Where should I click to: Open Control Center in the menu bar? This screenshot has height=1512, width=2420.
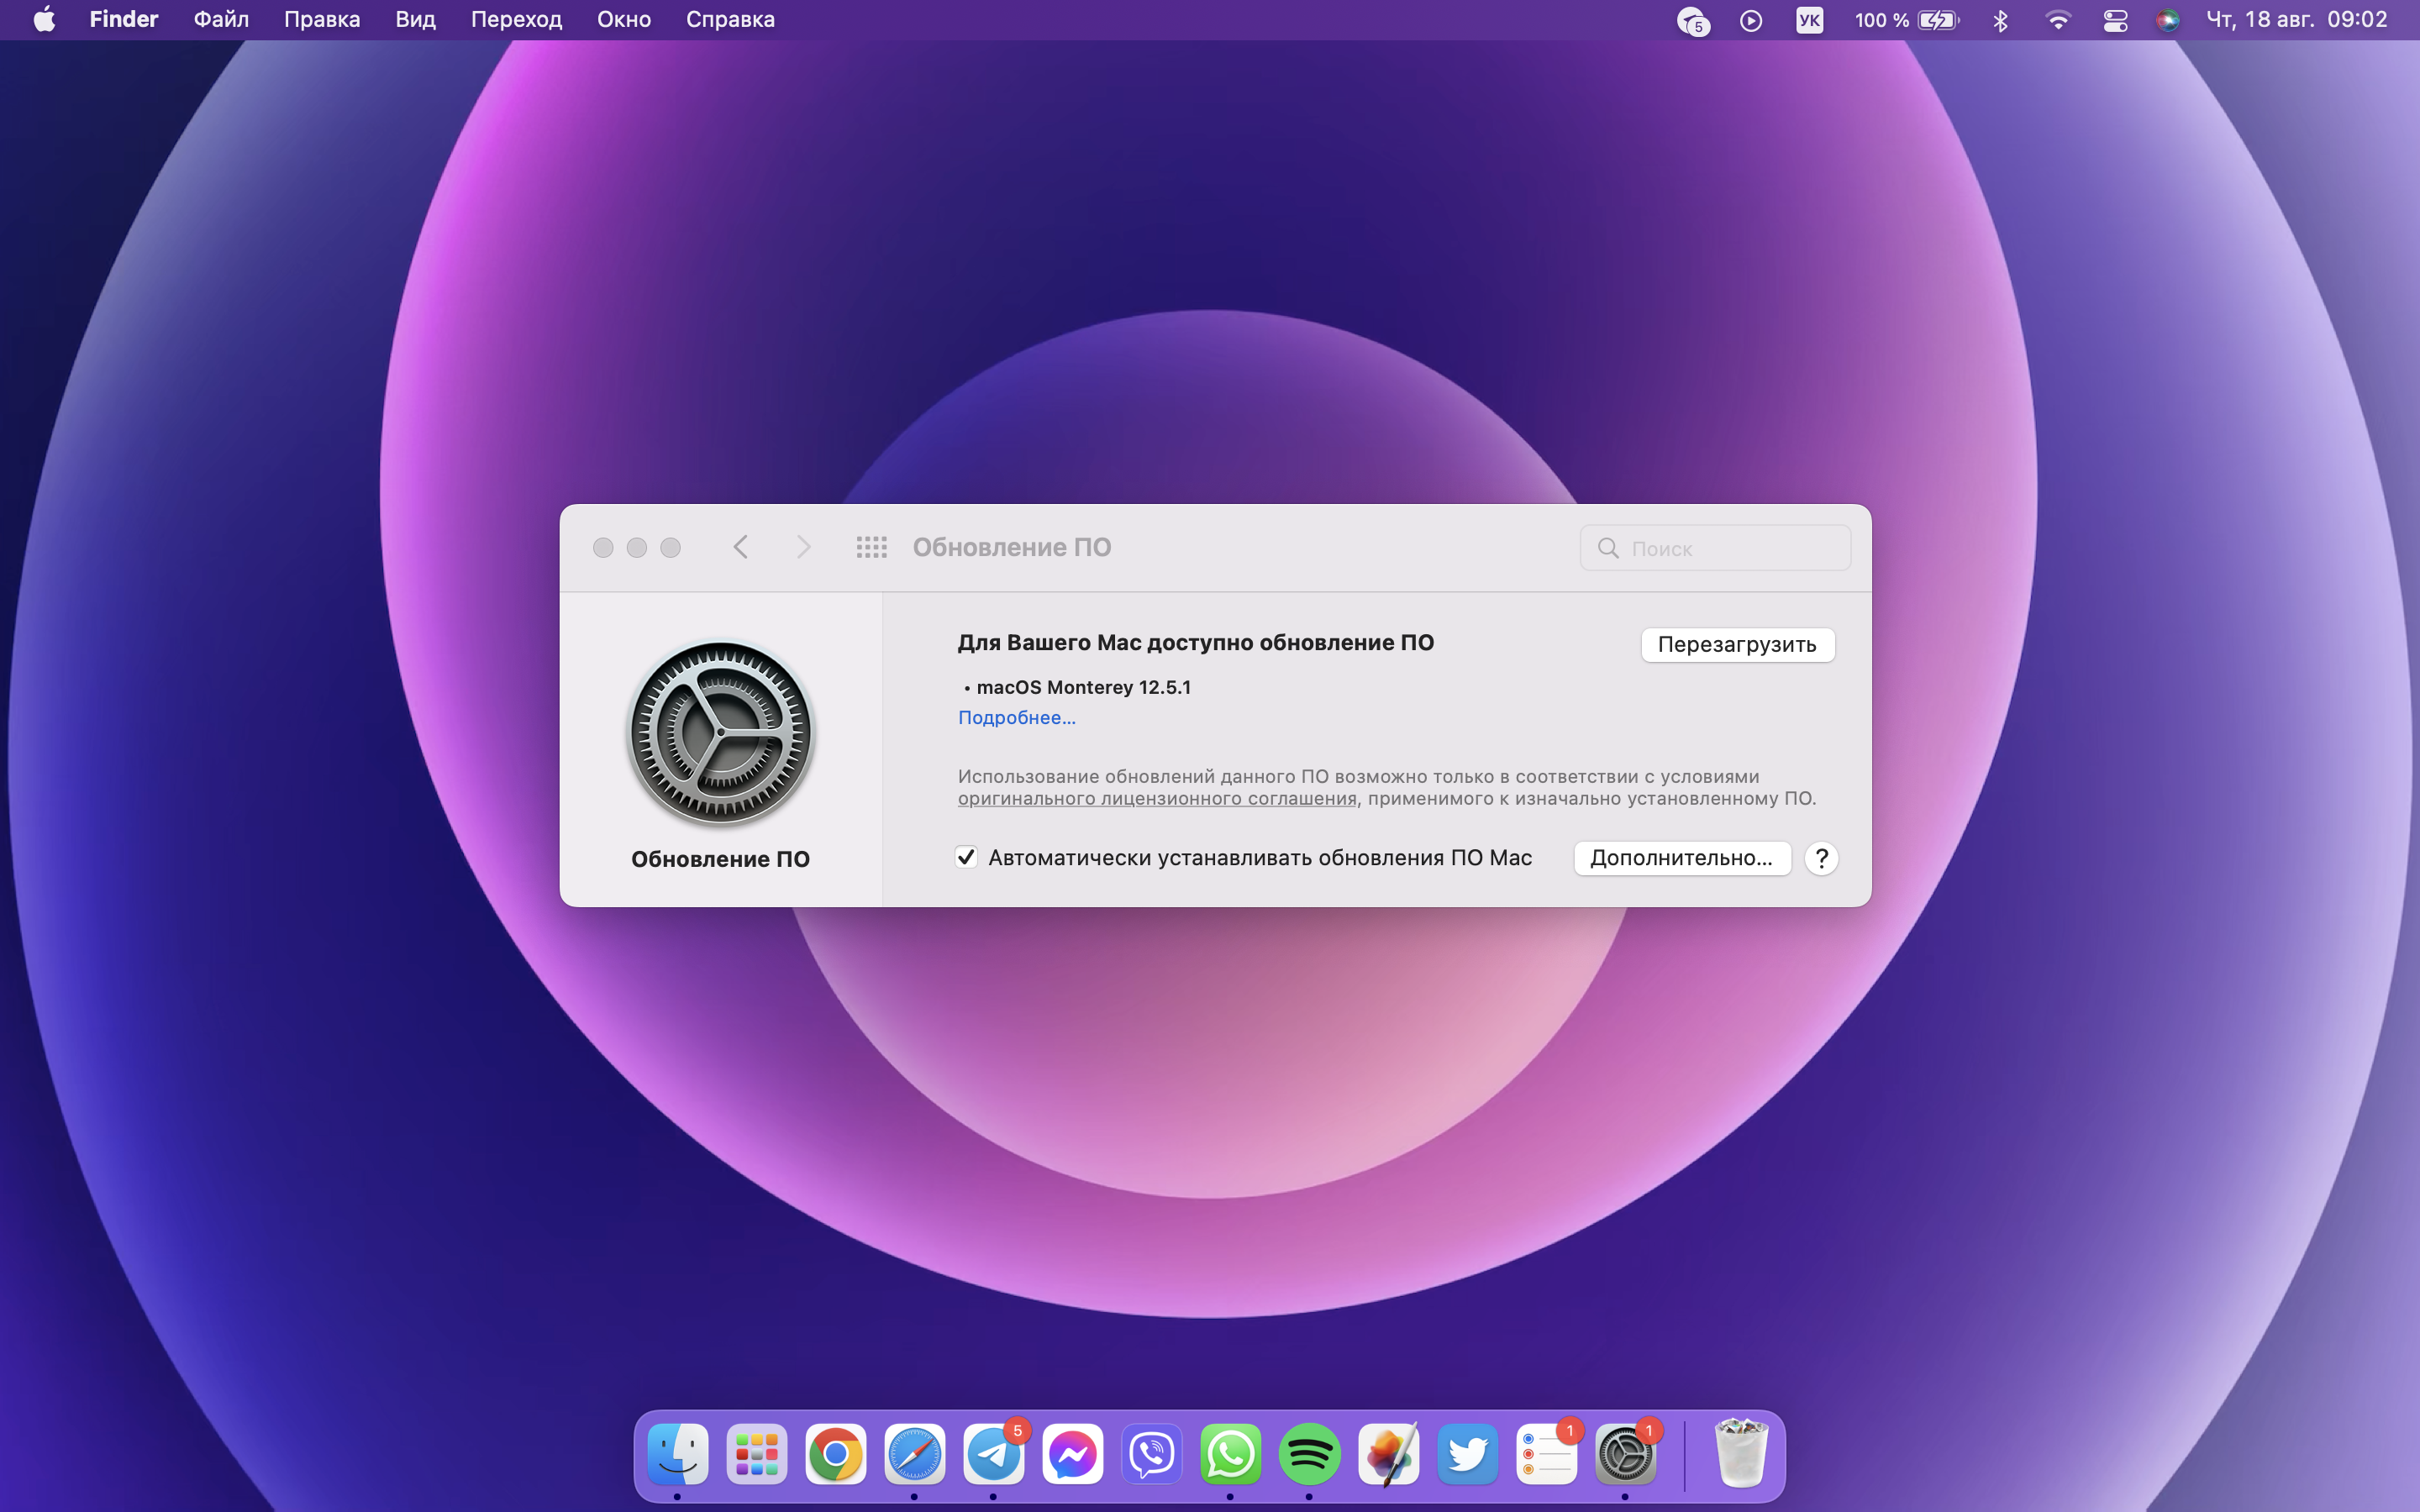pos(2115,20)
